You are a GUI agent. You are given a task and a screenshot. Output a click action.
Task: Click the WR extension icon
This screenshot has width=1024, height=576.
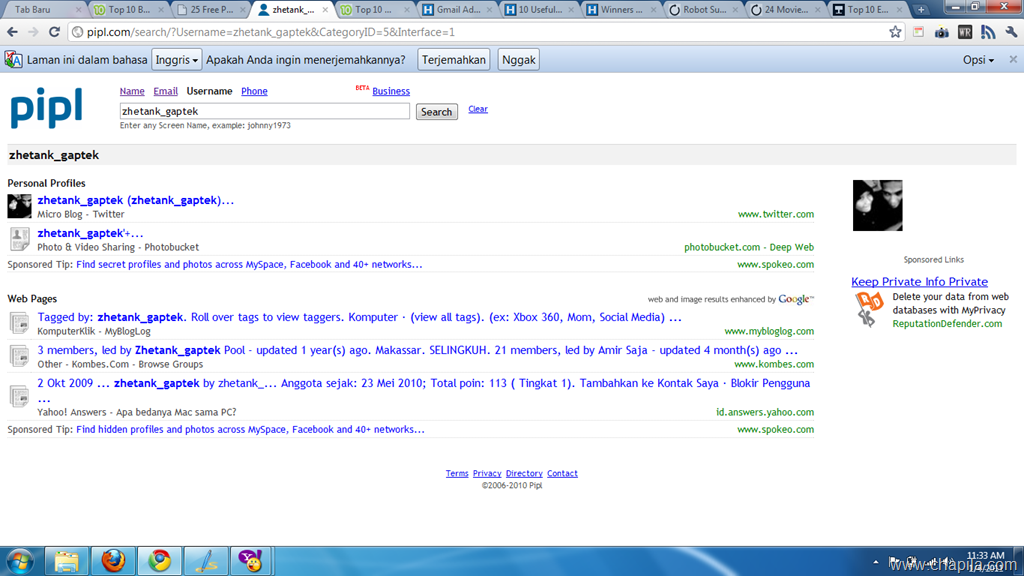point(965,31)
